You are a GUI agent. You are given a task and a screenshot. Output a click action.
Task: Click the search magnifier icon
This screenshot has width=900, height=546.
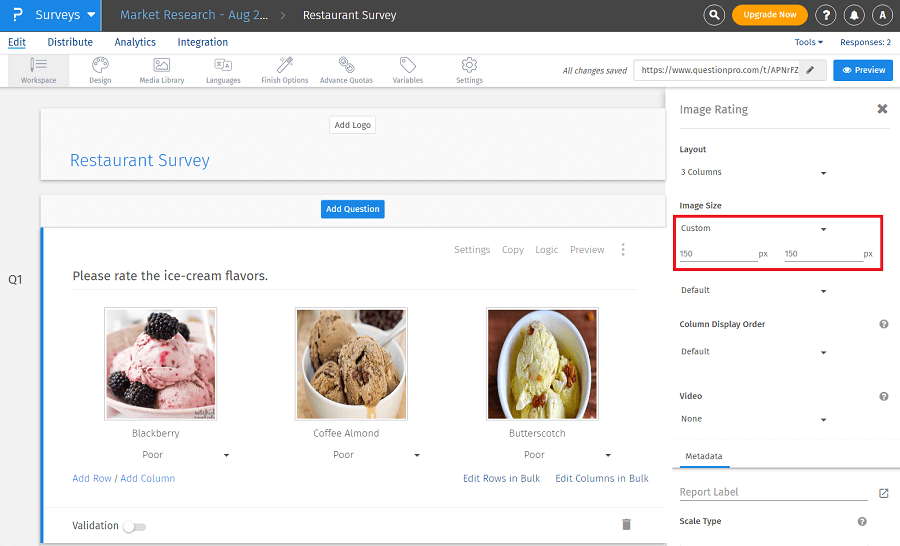tap(713, 15)
